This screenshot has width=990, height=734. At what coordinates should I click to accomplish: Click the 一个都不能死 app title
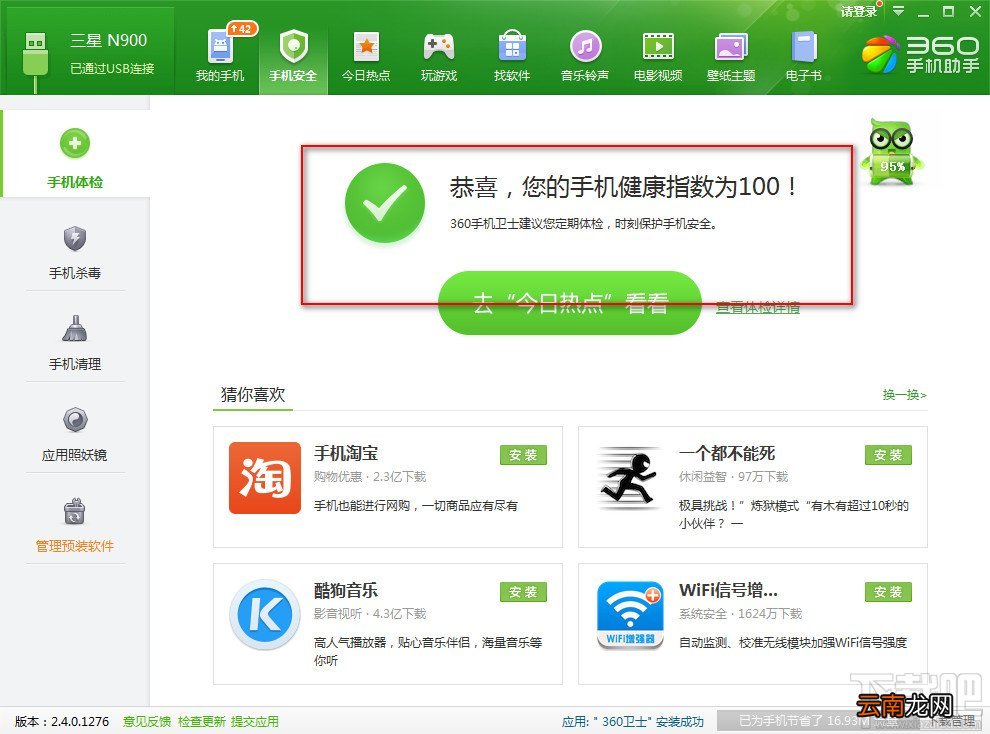[727, 453]
